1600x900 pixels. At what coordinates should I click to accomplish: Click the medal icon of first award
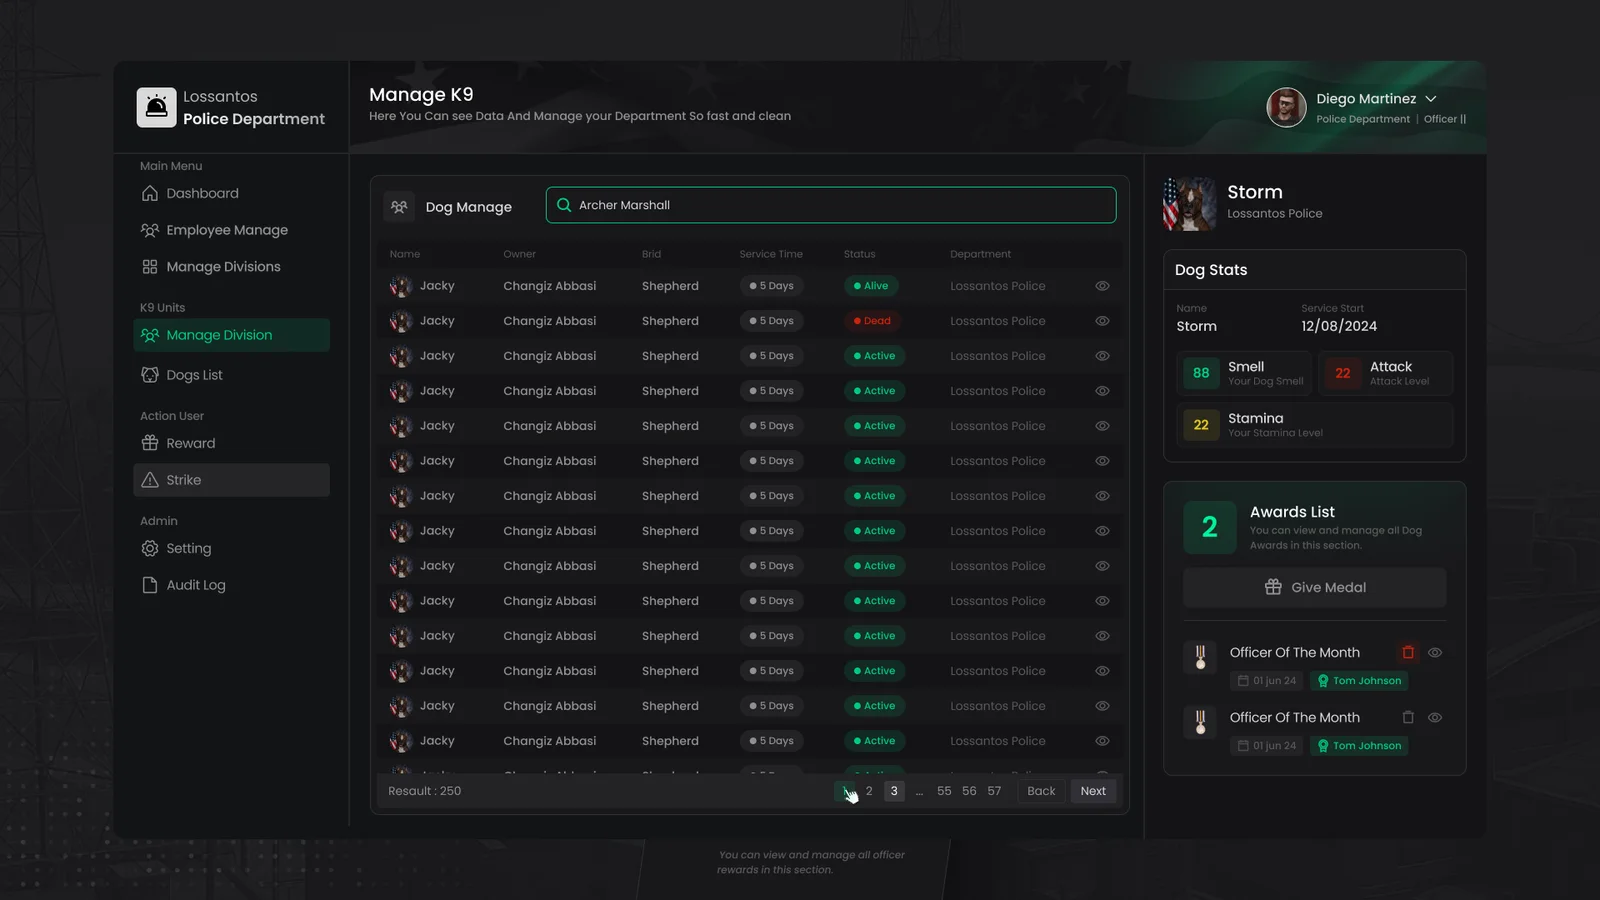[x=1200, y=657]
